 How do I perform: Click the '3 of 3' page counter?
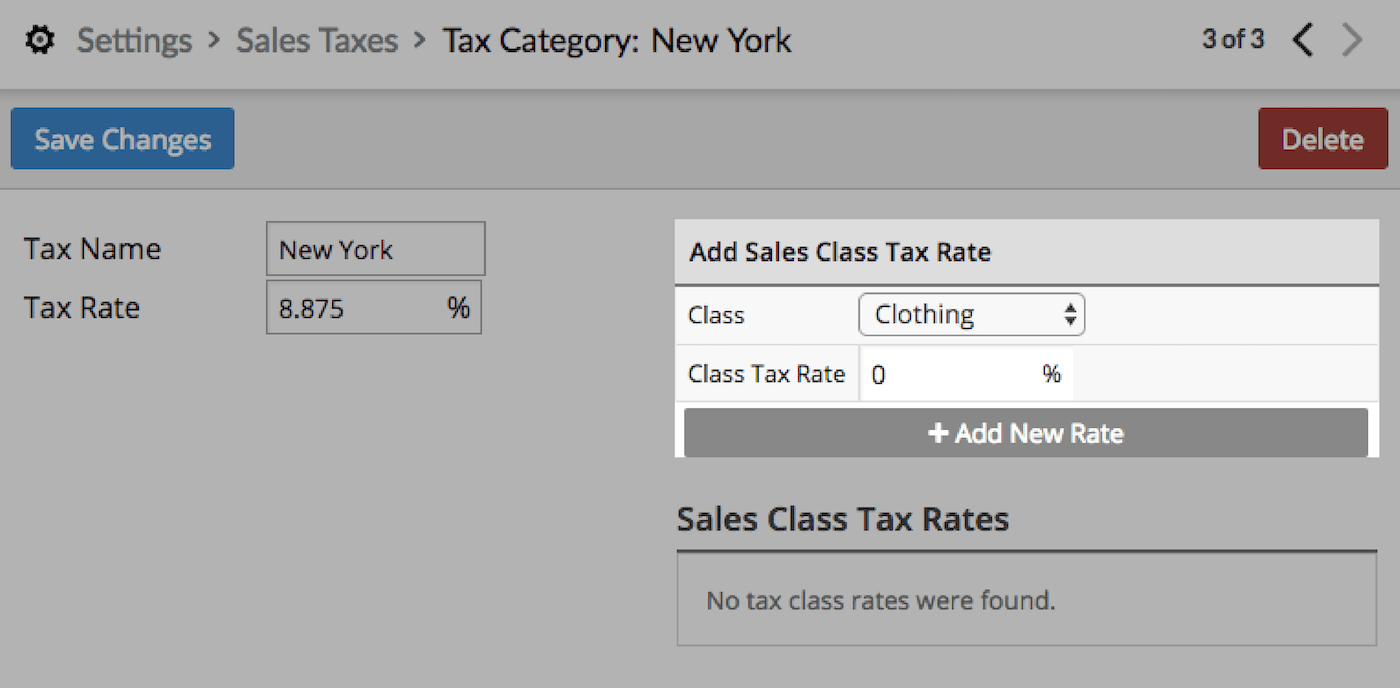[1233, 40]
